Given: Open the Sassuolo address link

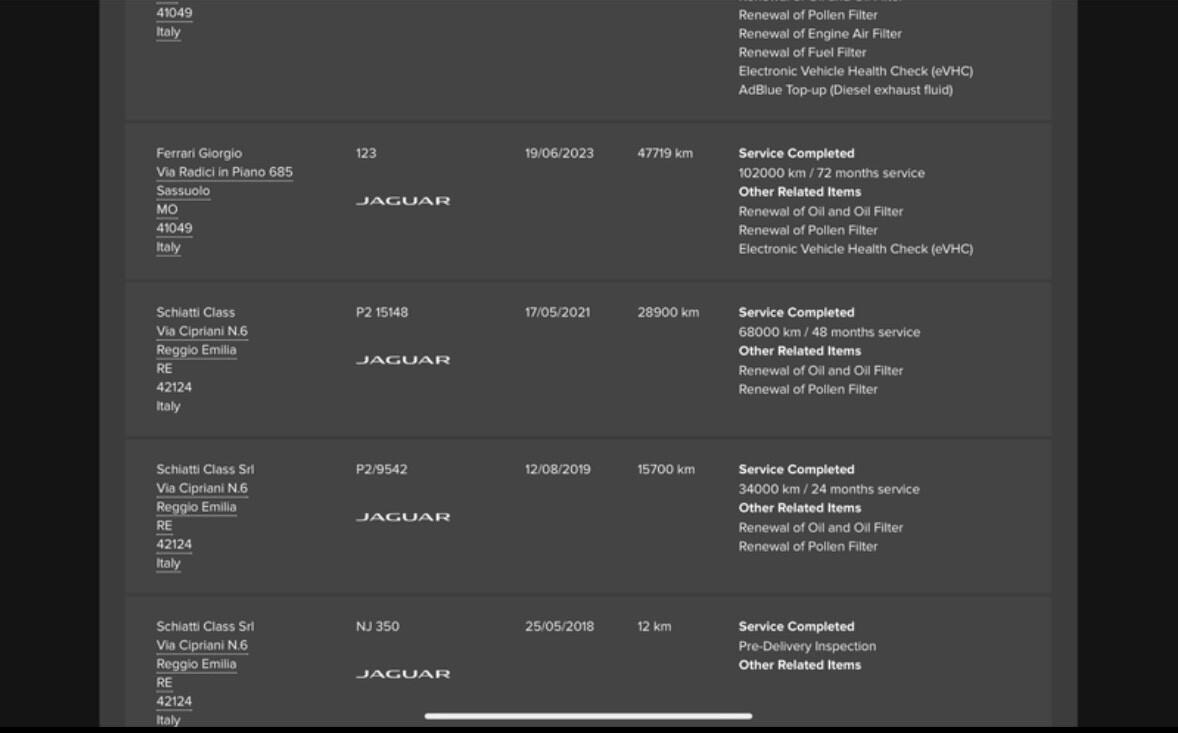Looking at the screenshot, I should coord(183,191).
